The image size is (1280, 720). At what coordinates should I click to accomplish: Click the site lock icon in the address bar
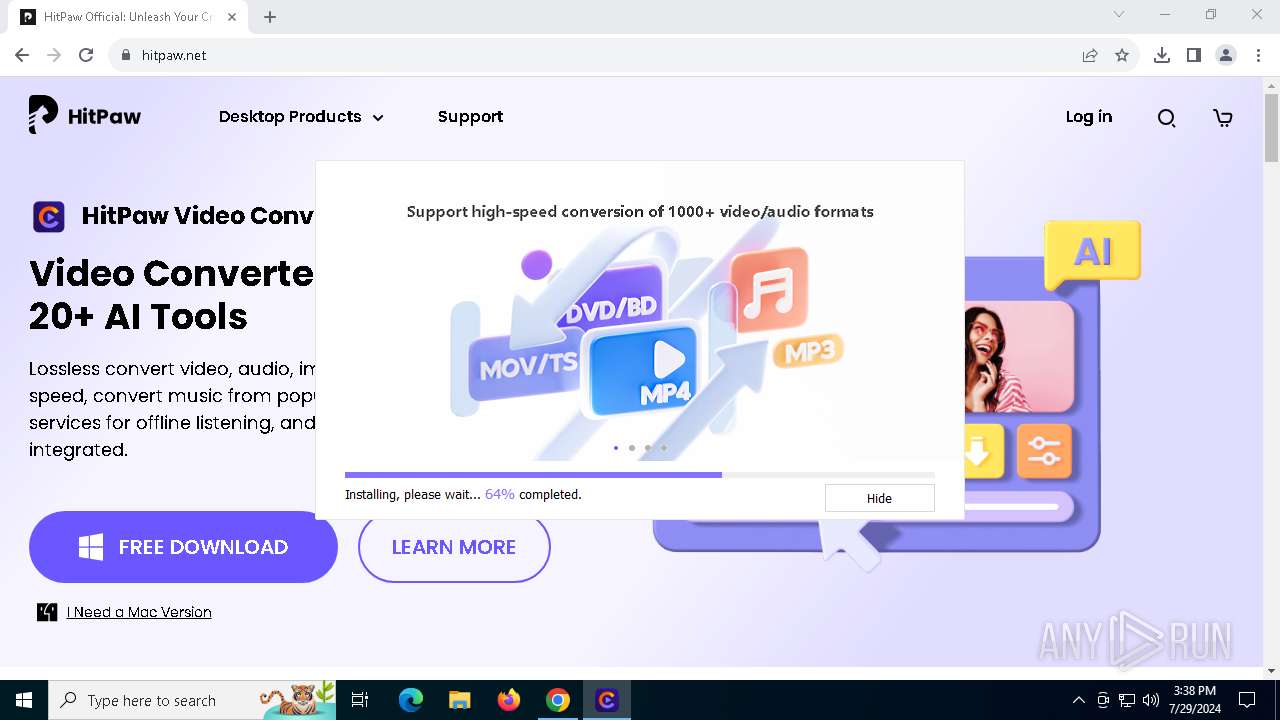126,55
